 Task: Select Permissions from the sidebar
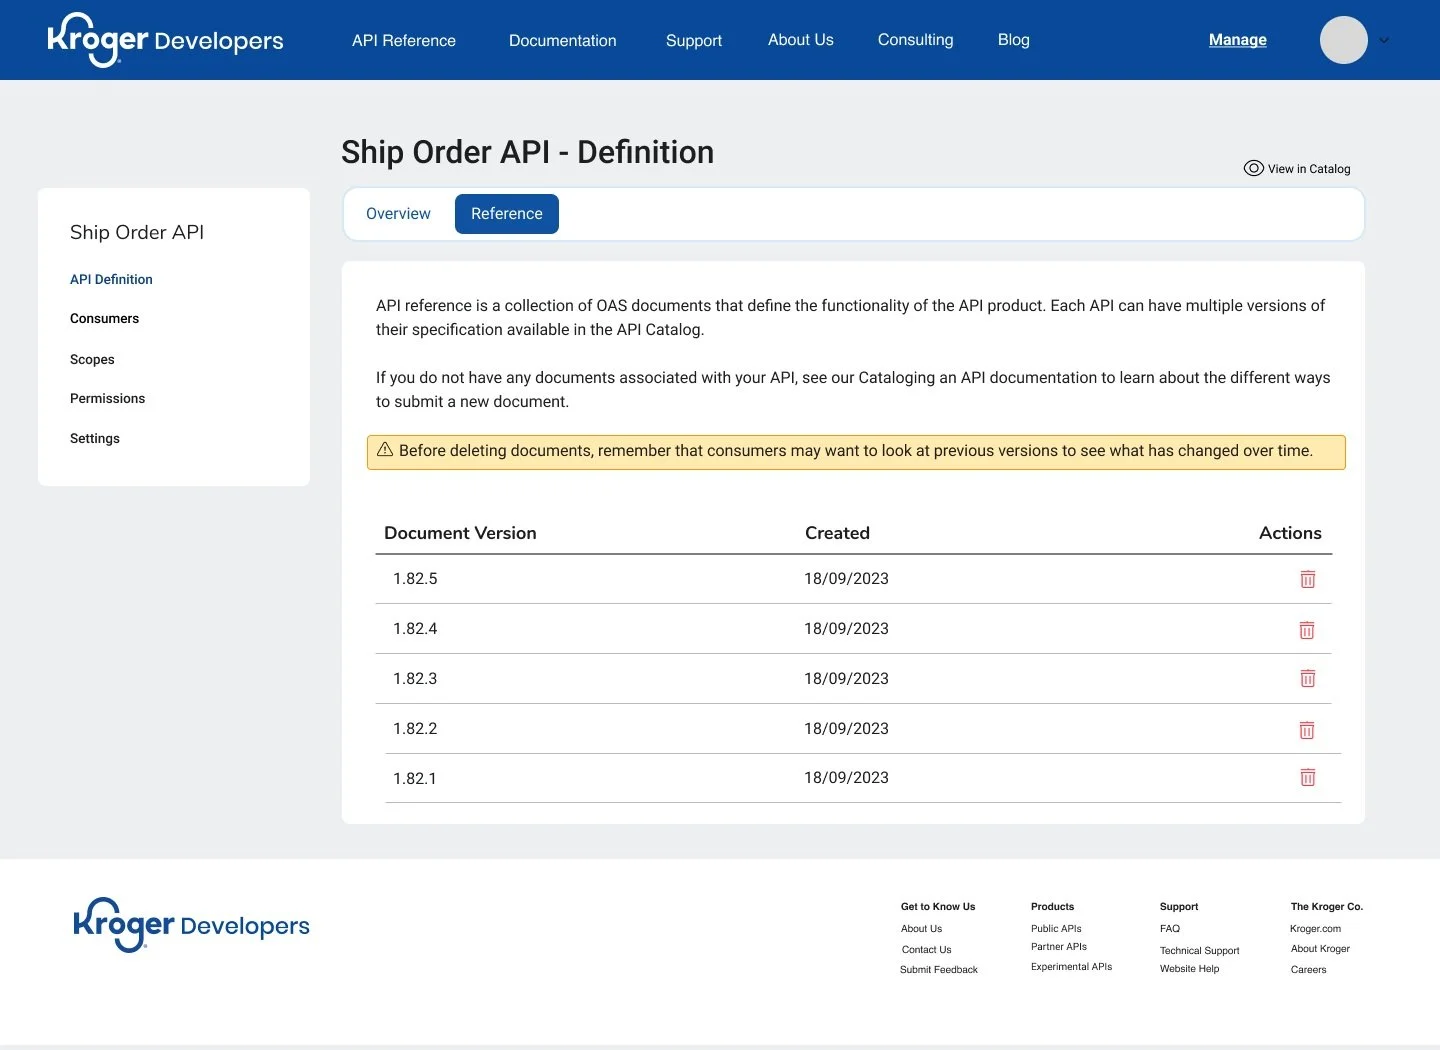(107, 398)
